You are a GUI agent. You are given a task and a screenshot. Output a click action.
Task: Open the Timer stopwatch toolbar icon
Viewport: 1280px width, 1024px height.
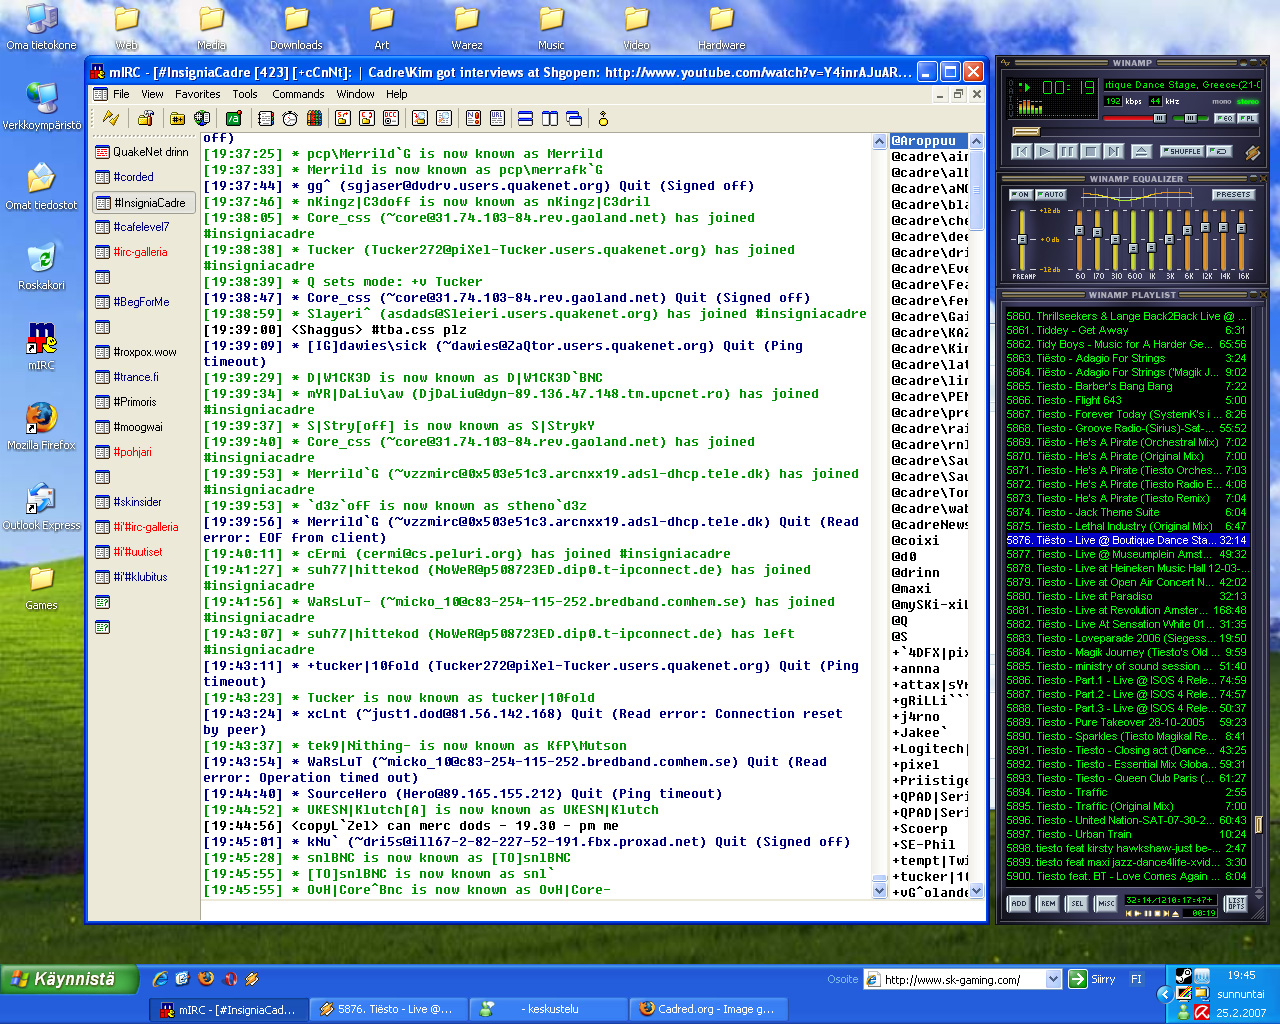pos(290,118)
